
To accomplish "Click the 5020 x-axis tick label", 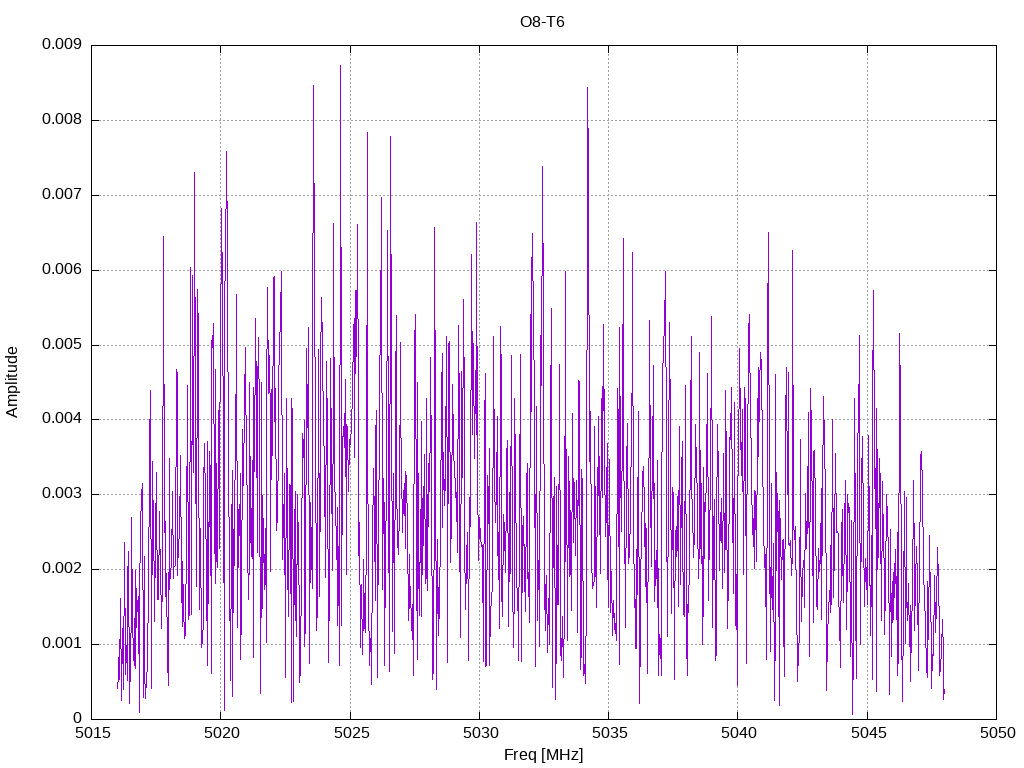I will click(x=221, y=733).
